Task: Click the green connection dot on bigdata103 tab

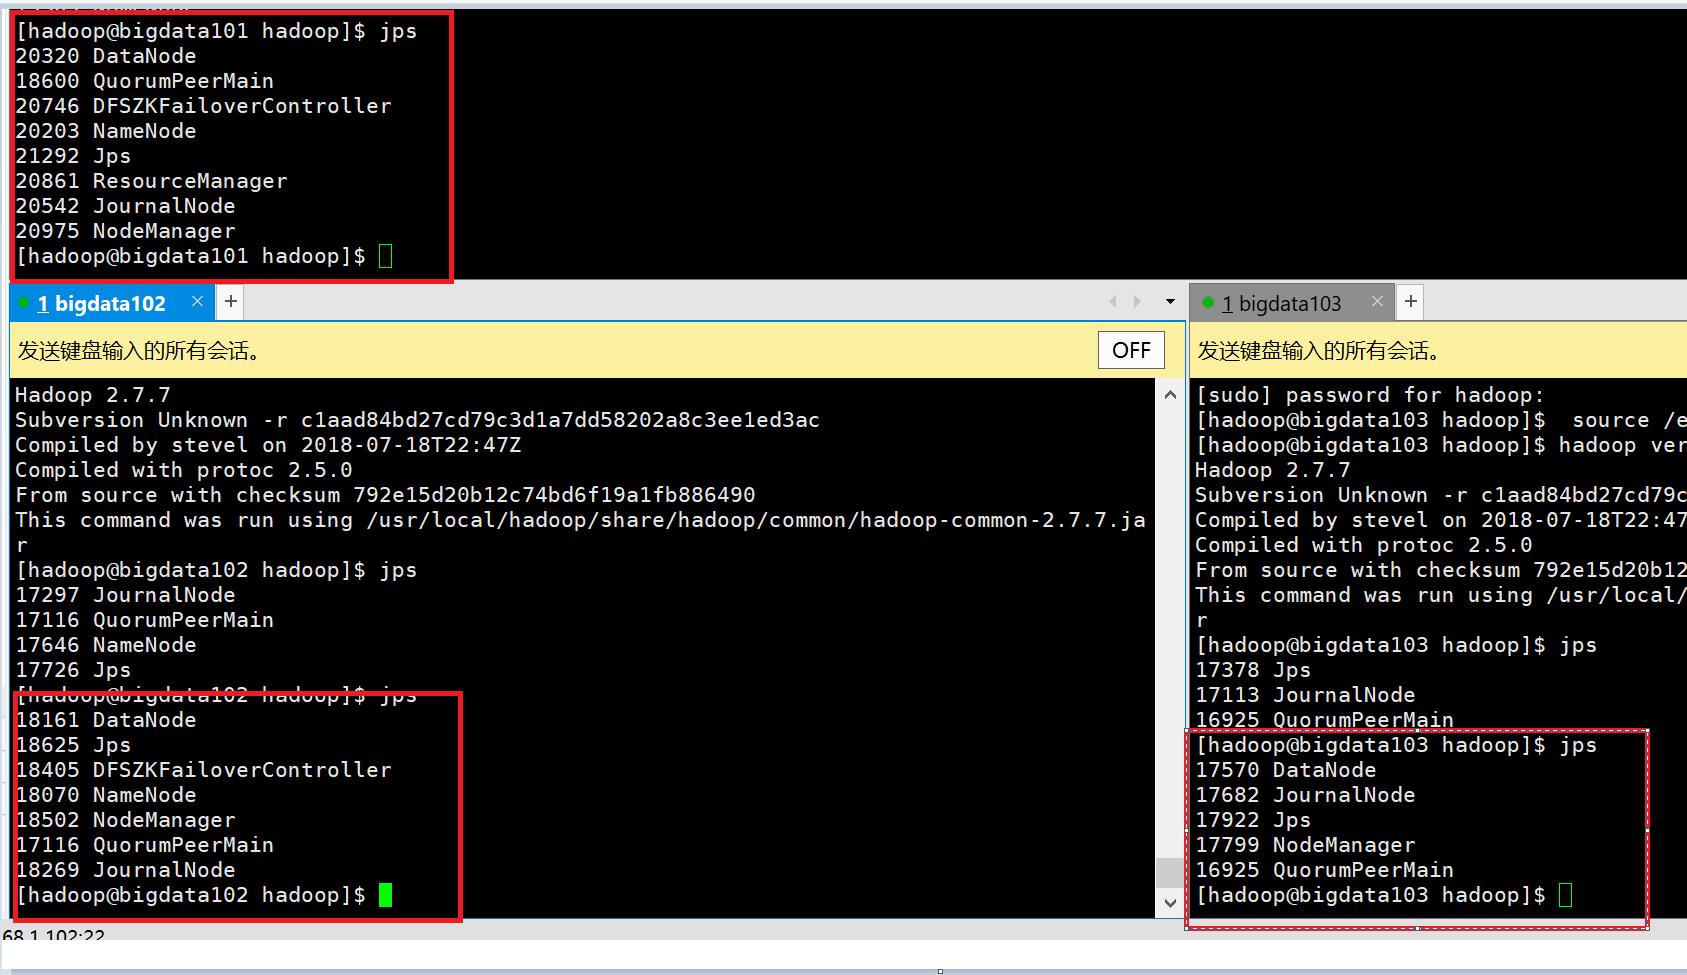Action: (x=1208, y=302)
